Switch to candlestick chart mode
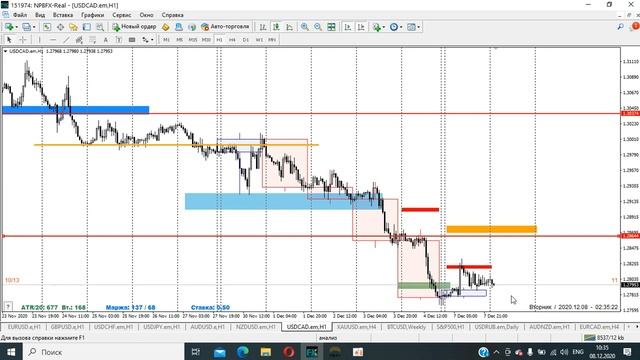This screenshot has width=640, height=360. click(x=276, y=27)
